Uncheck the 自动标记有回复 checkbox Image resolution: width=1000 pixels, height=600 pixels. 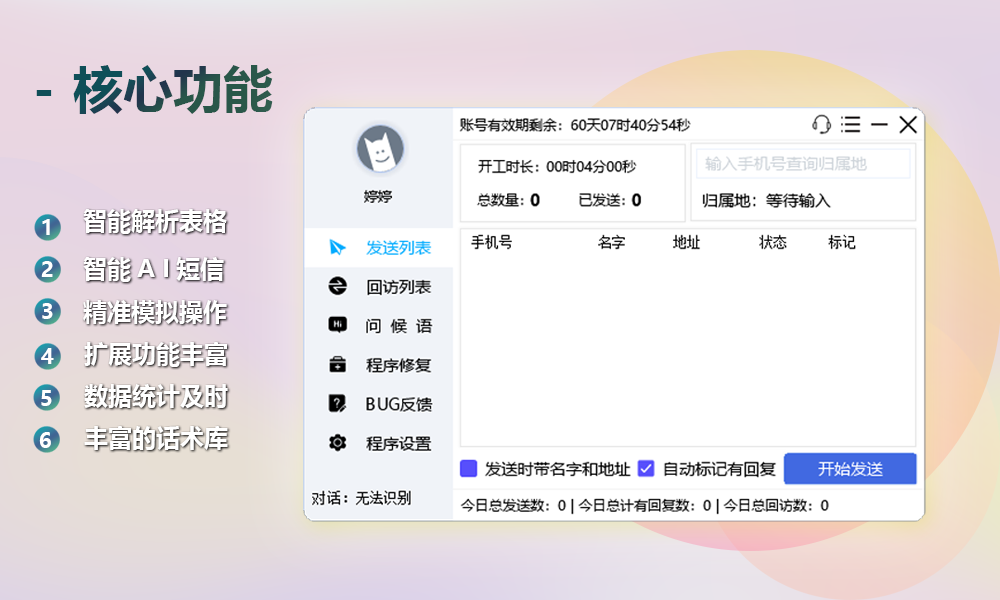(x=649, y=468)
